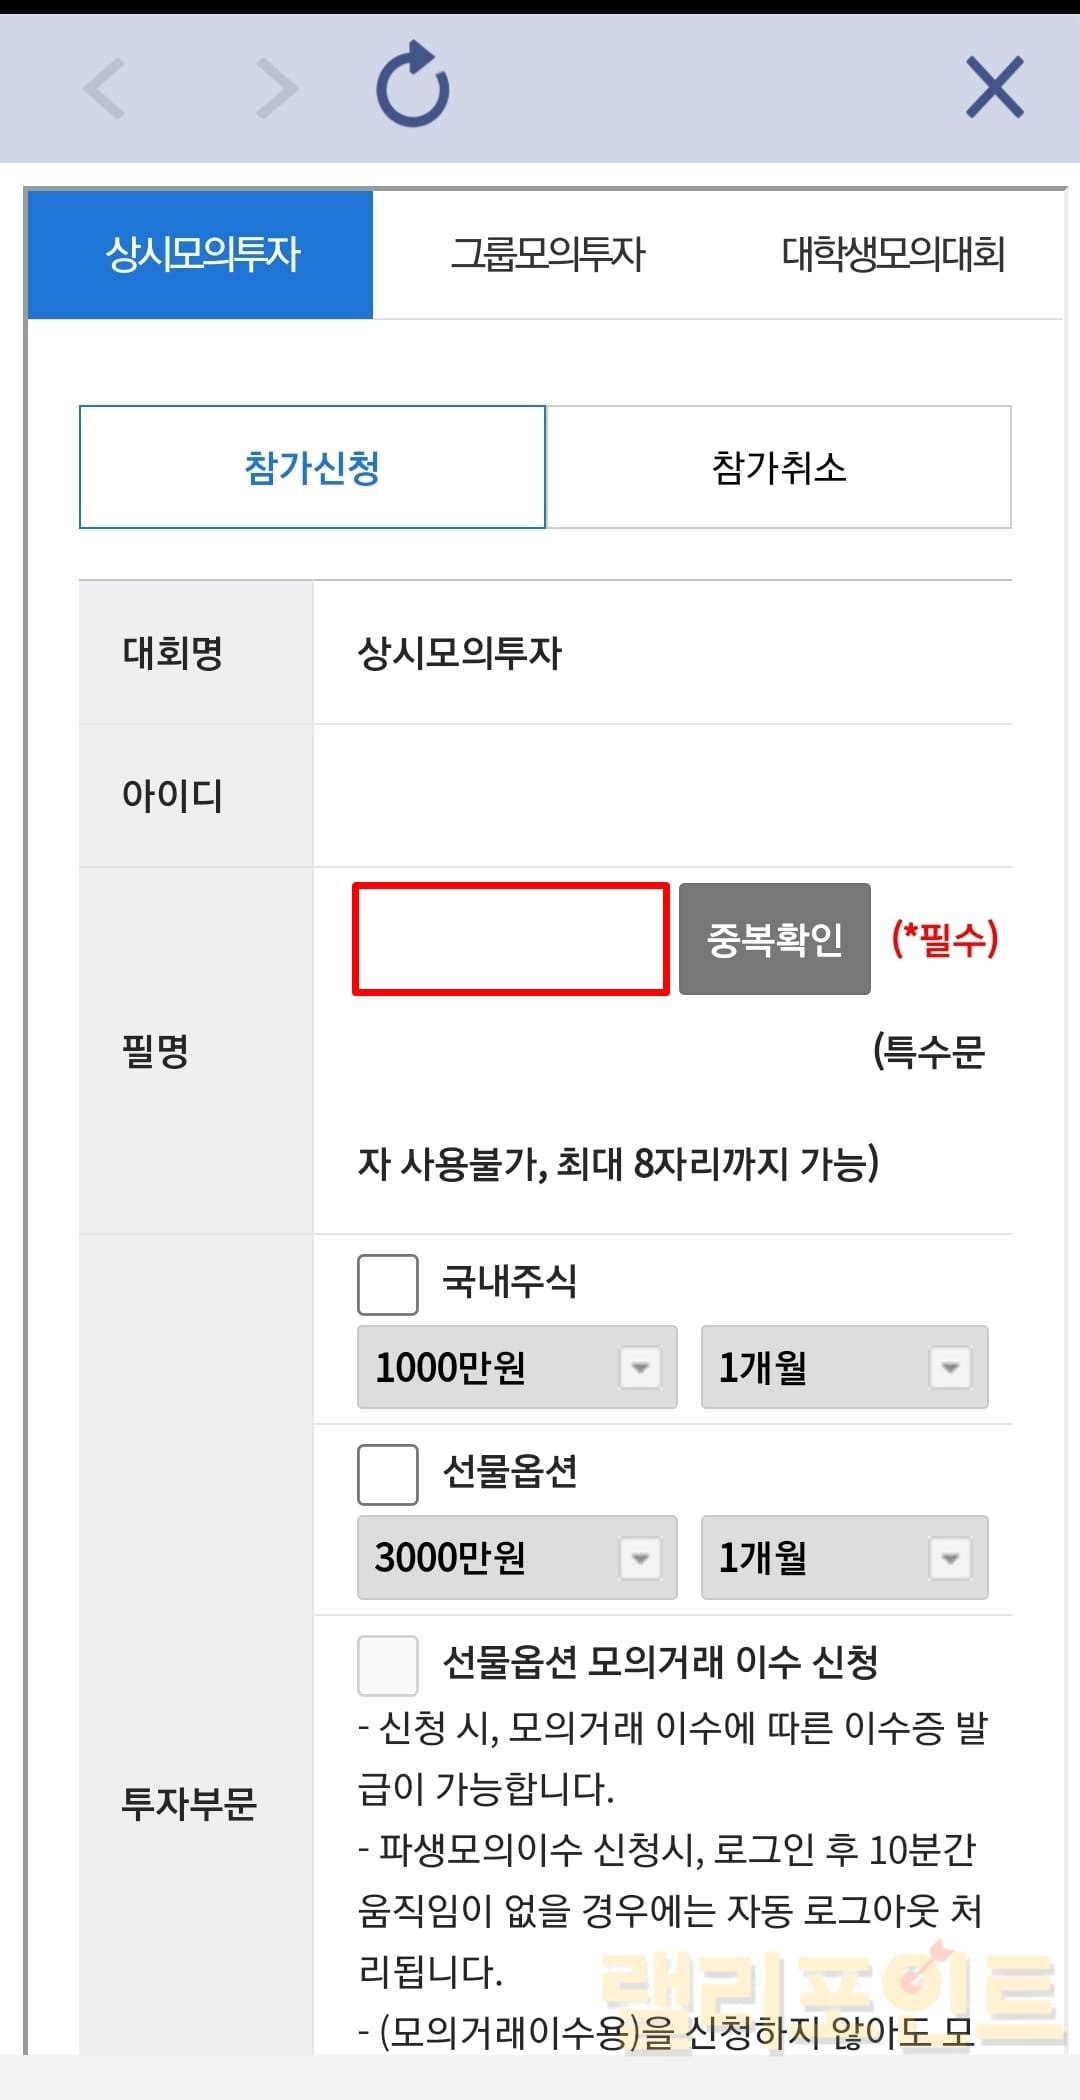Viewport: 1080px width, 2100px height.
Task: Click the 국내주식 label text
Action: coord(510,1282)
